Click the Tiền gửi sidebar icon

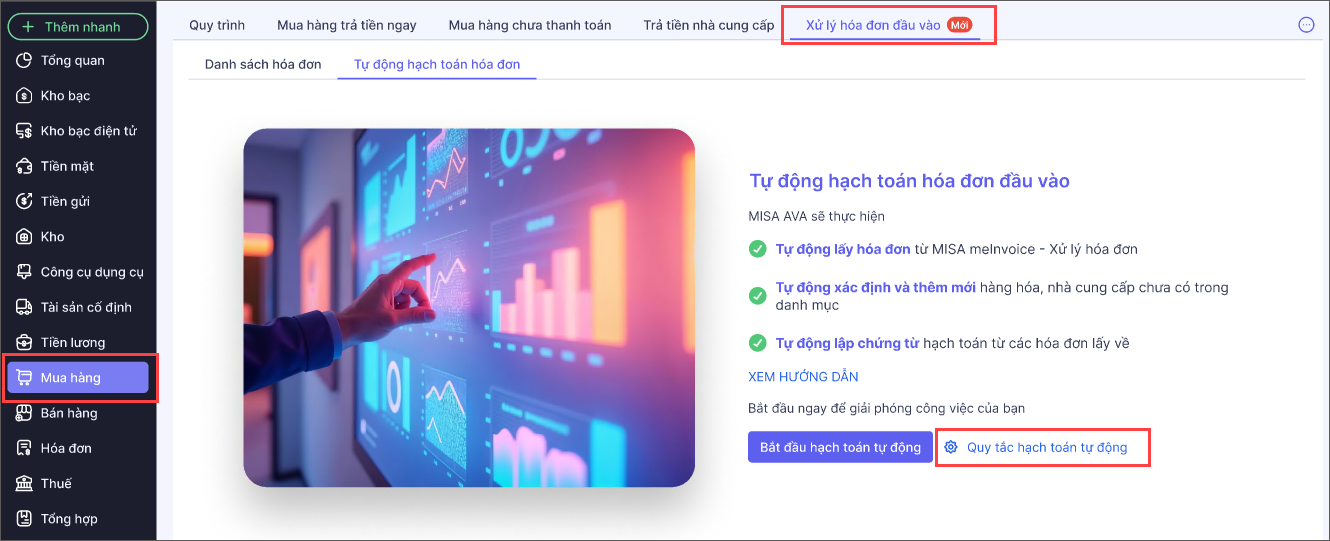tap(25, 201)
